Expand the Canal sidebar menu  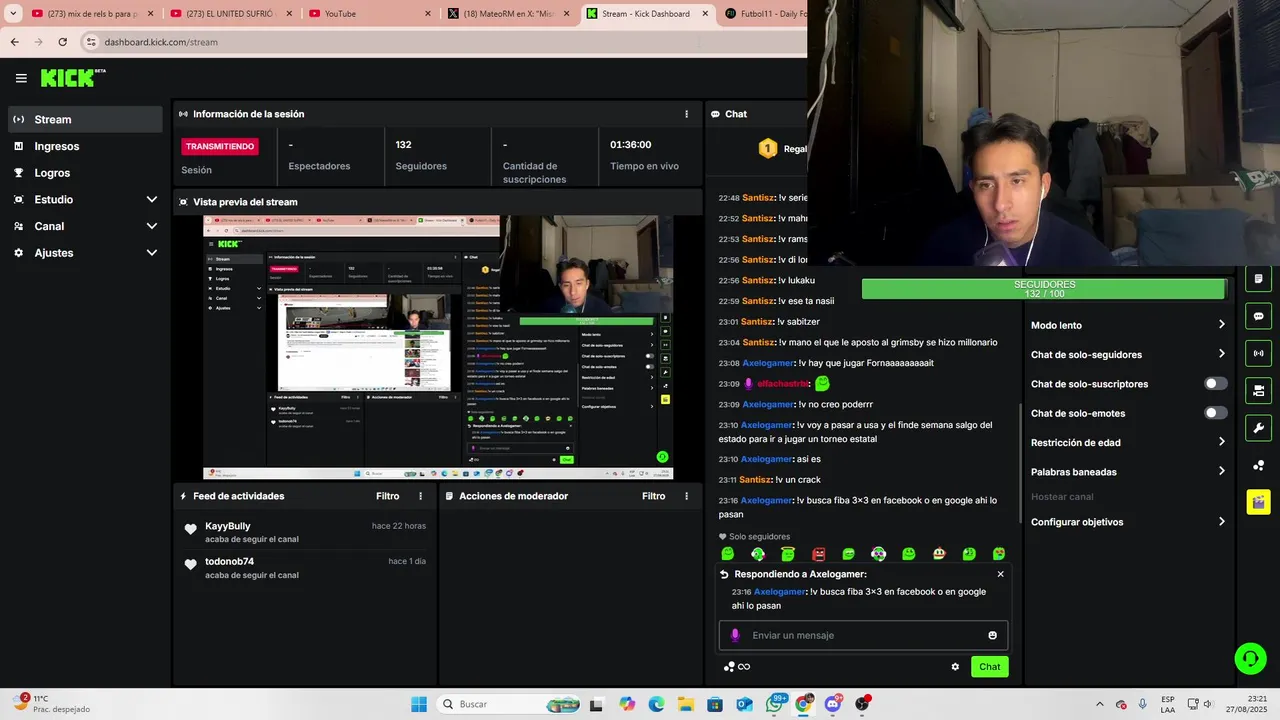85,226
